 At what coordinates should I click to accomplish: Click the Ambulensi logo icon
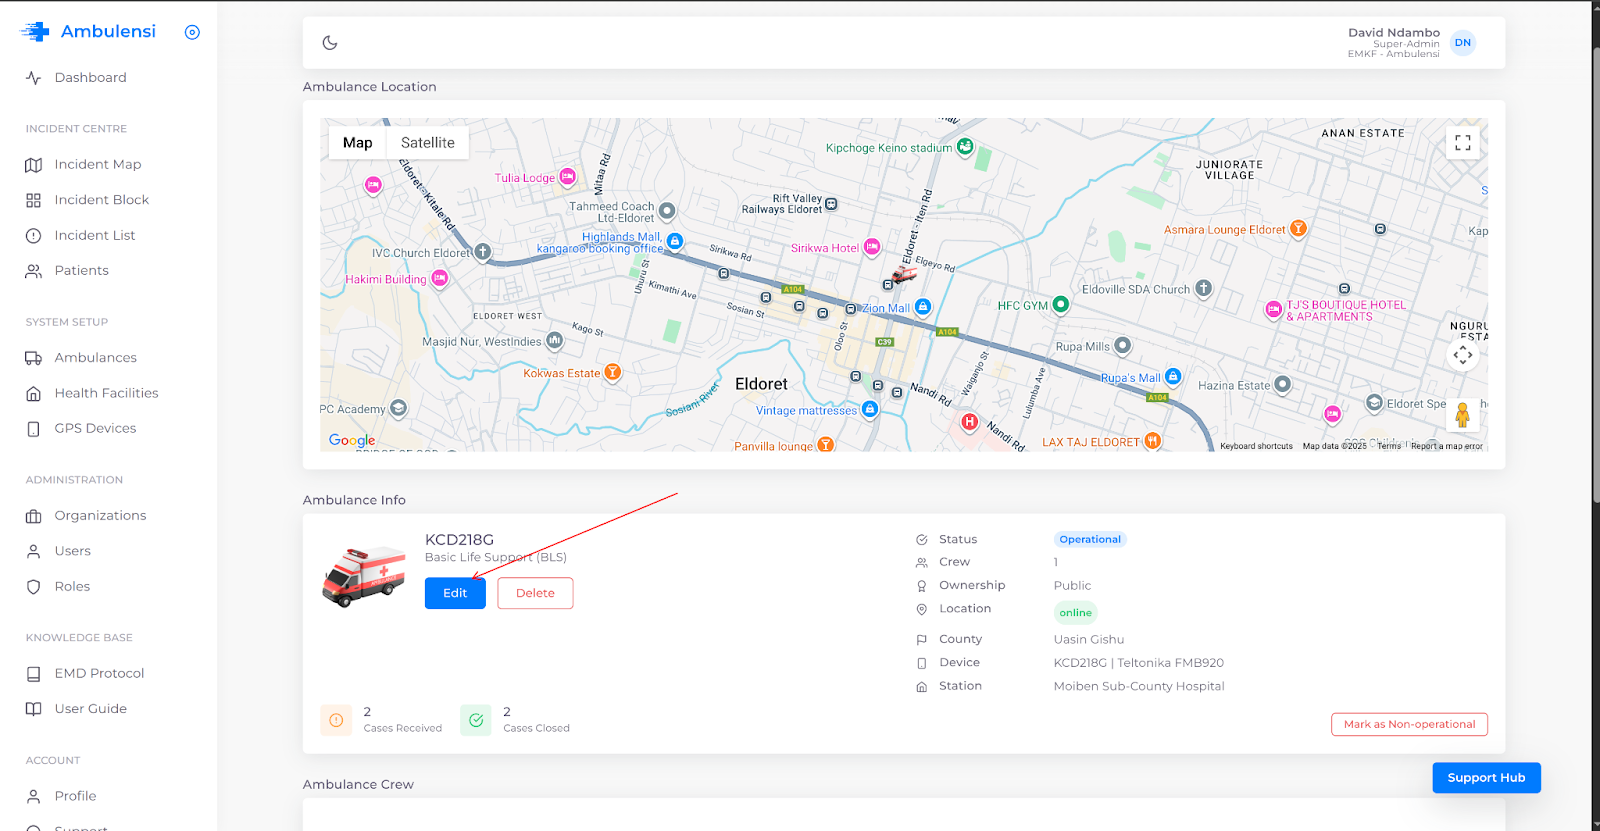coord(35,32)
